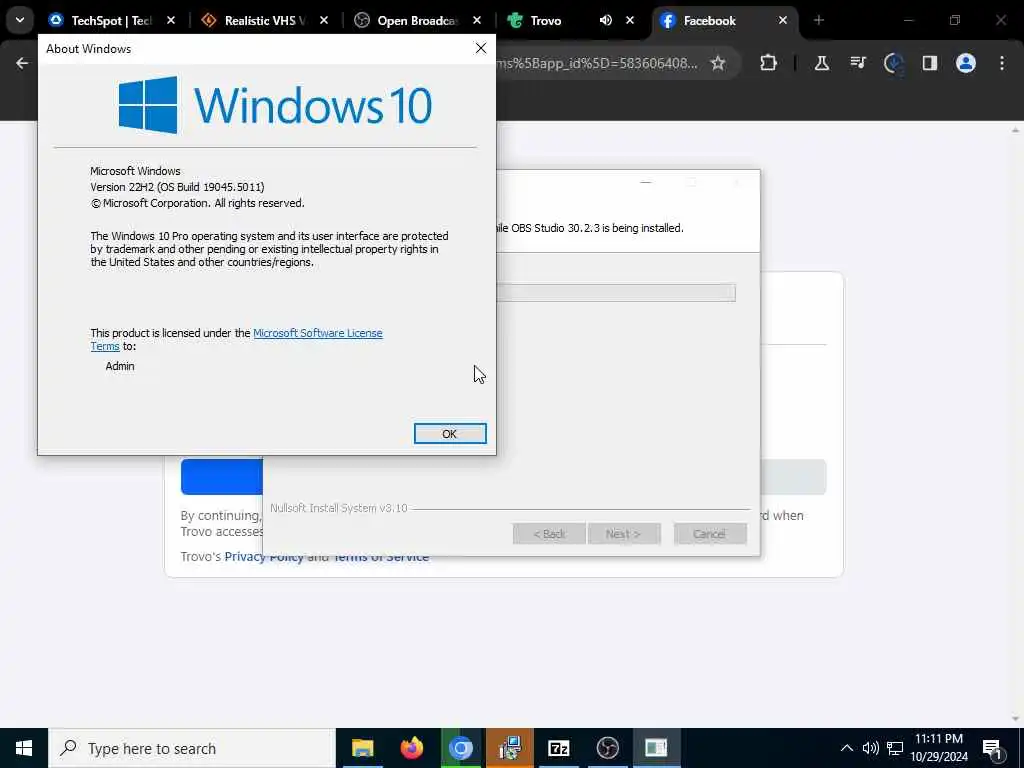Mute audio on the Trovo tab
1024x768 pixels.
605,21
